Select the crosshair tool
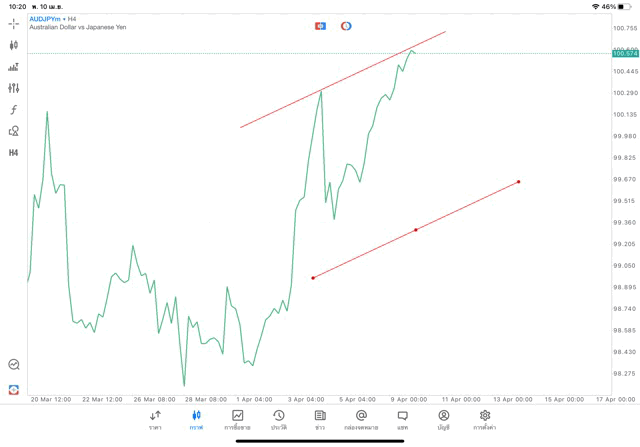 pos(13,23)
